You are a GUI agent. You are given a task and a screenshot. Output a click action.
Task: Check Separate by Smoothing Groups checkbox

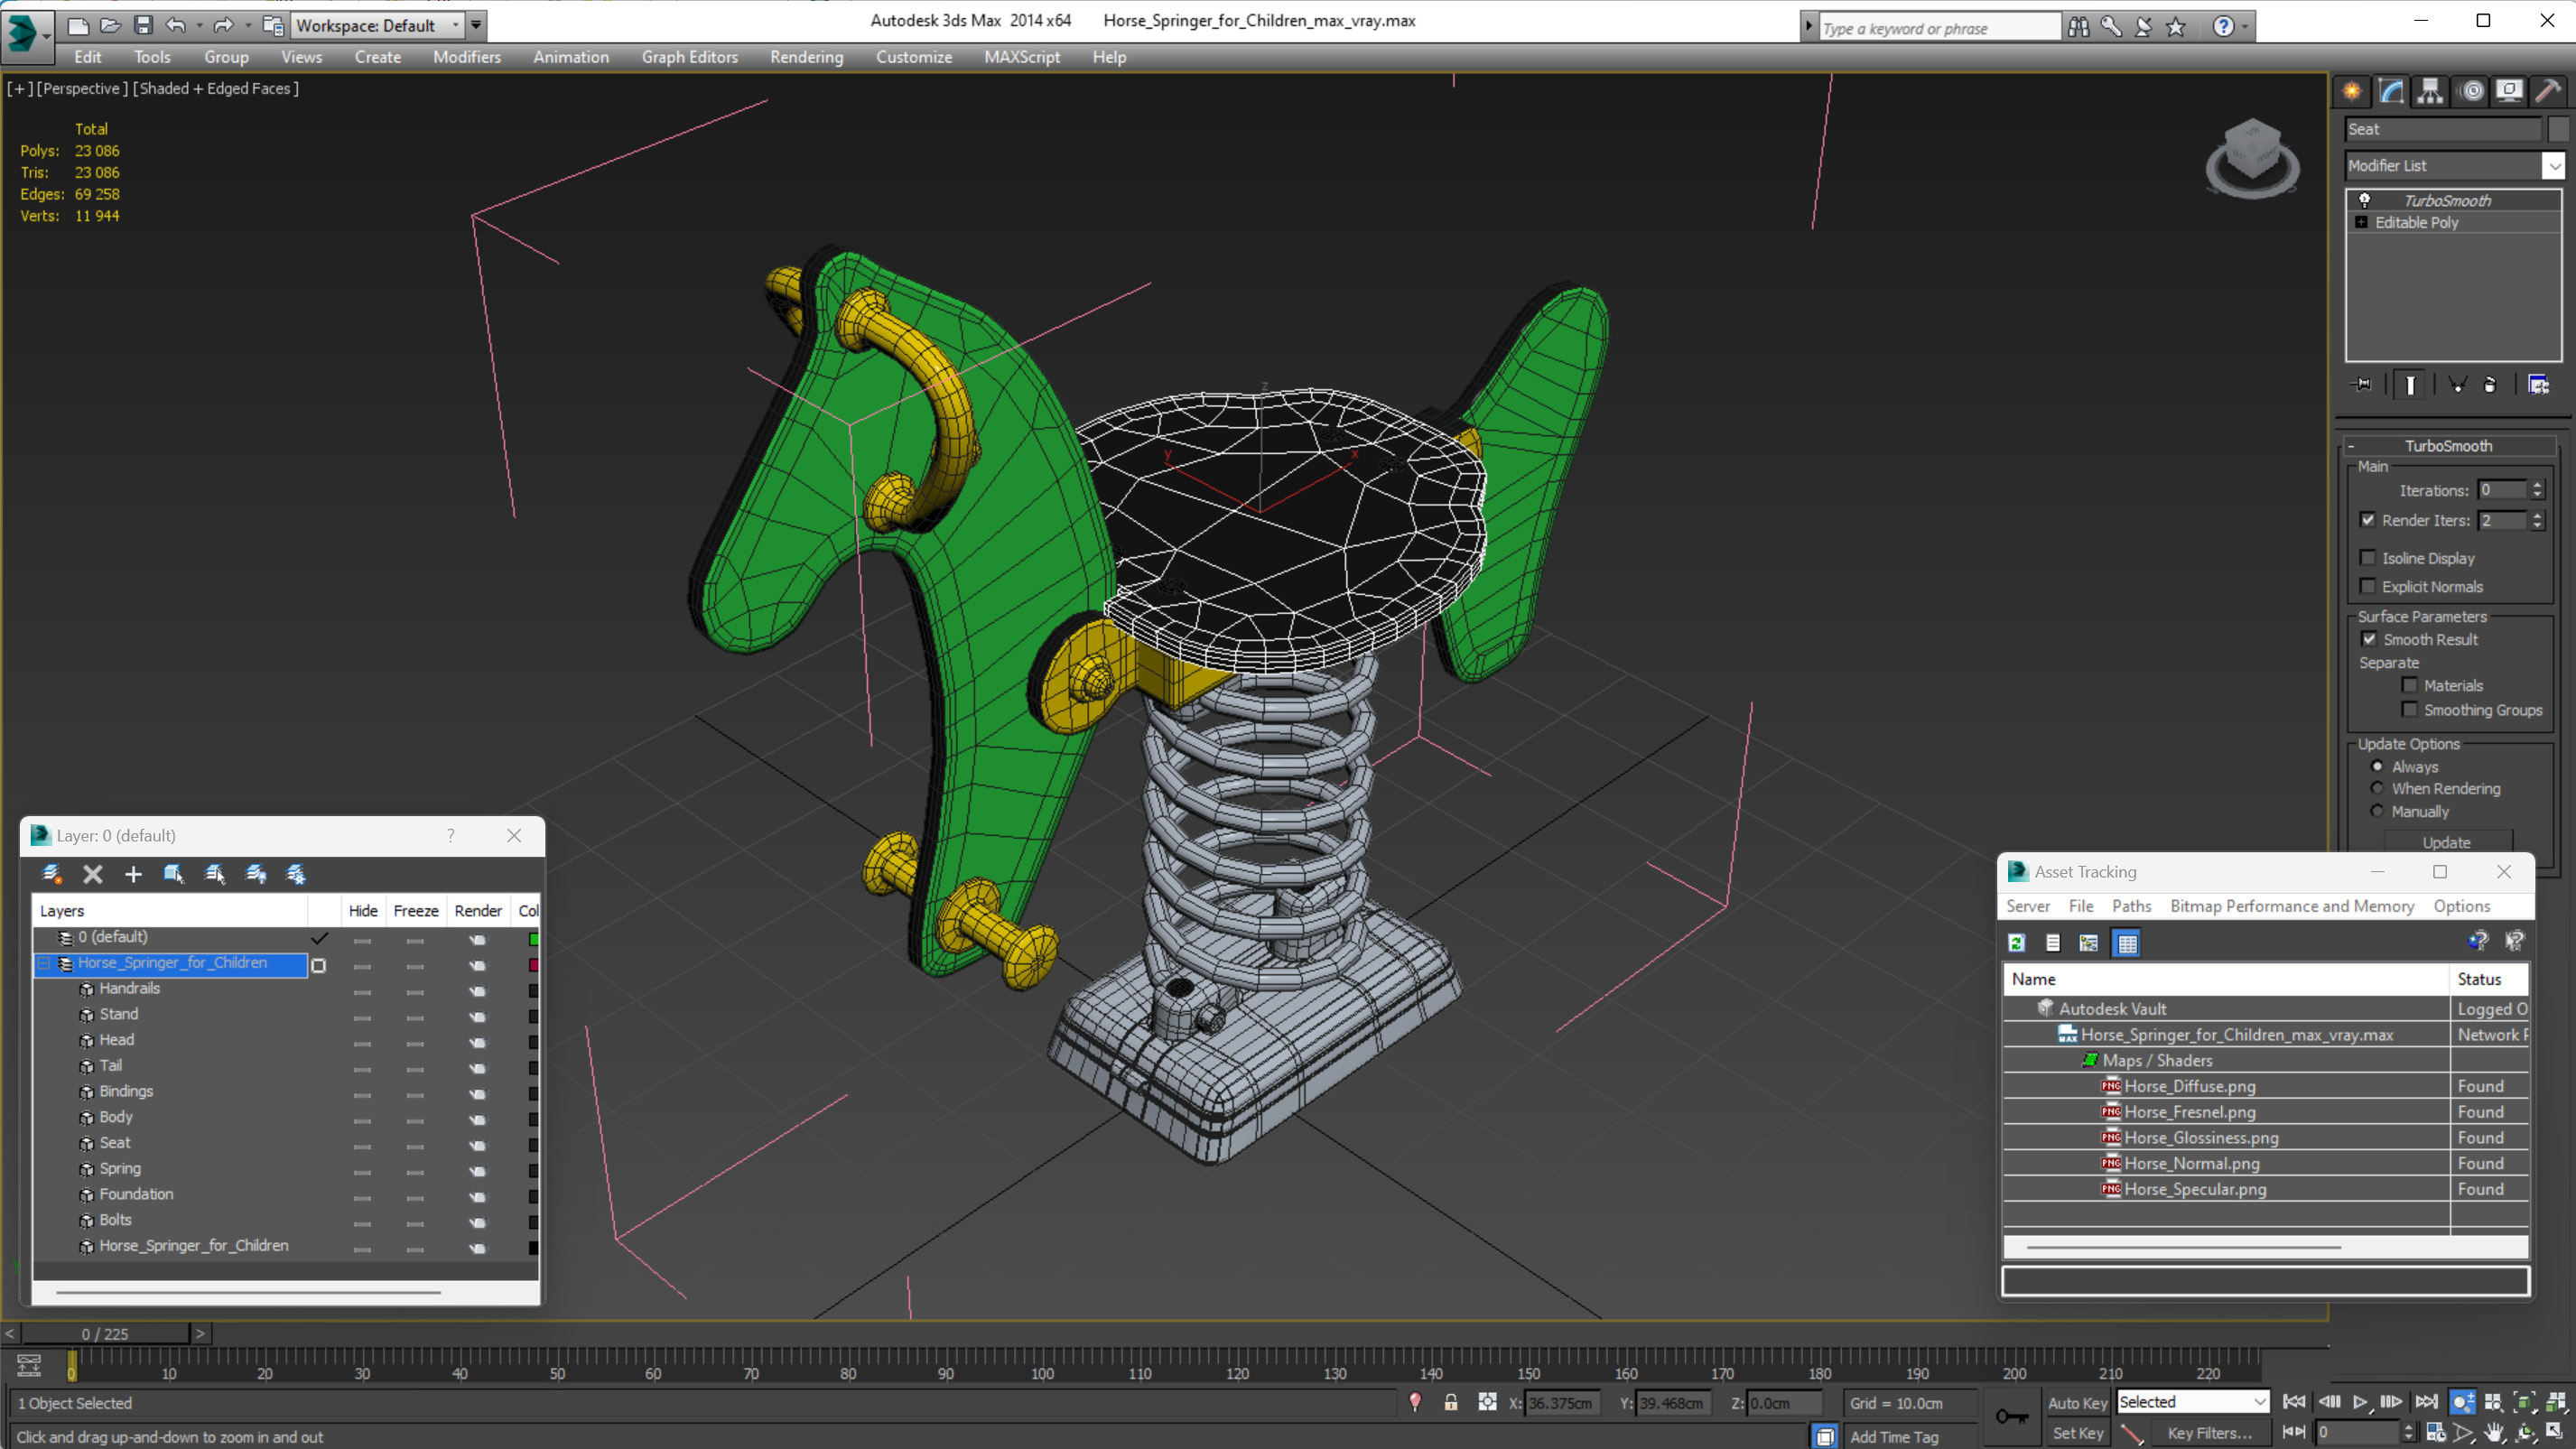(x=2409, y=709)
